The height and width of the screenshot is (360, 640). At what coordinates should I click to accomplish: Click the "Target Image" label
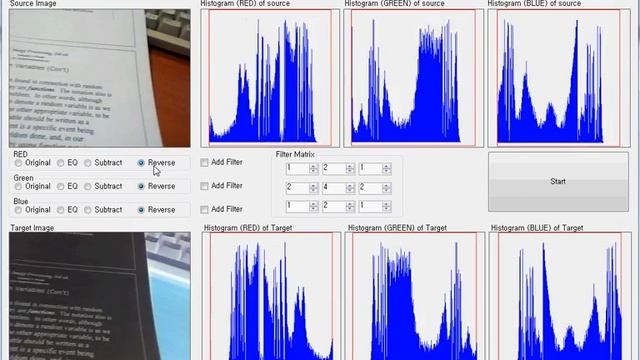(x=32, y=228)
